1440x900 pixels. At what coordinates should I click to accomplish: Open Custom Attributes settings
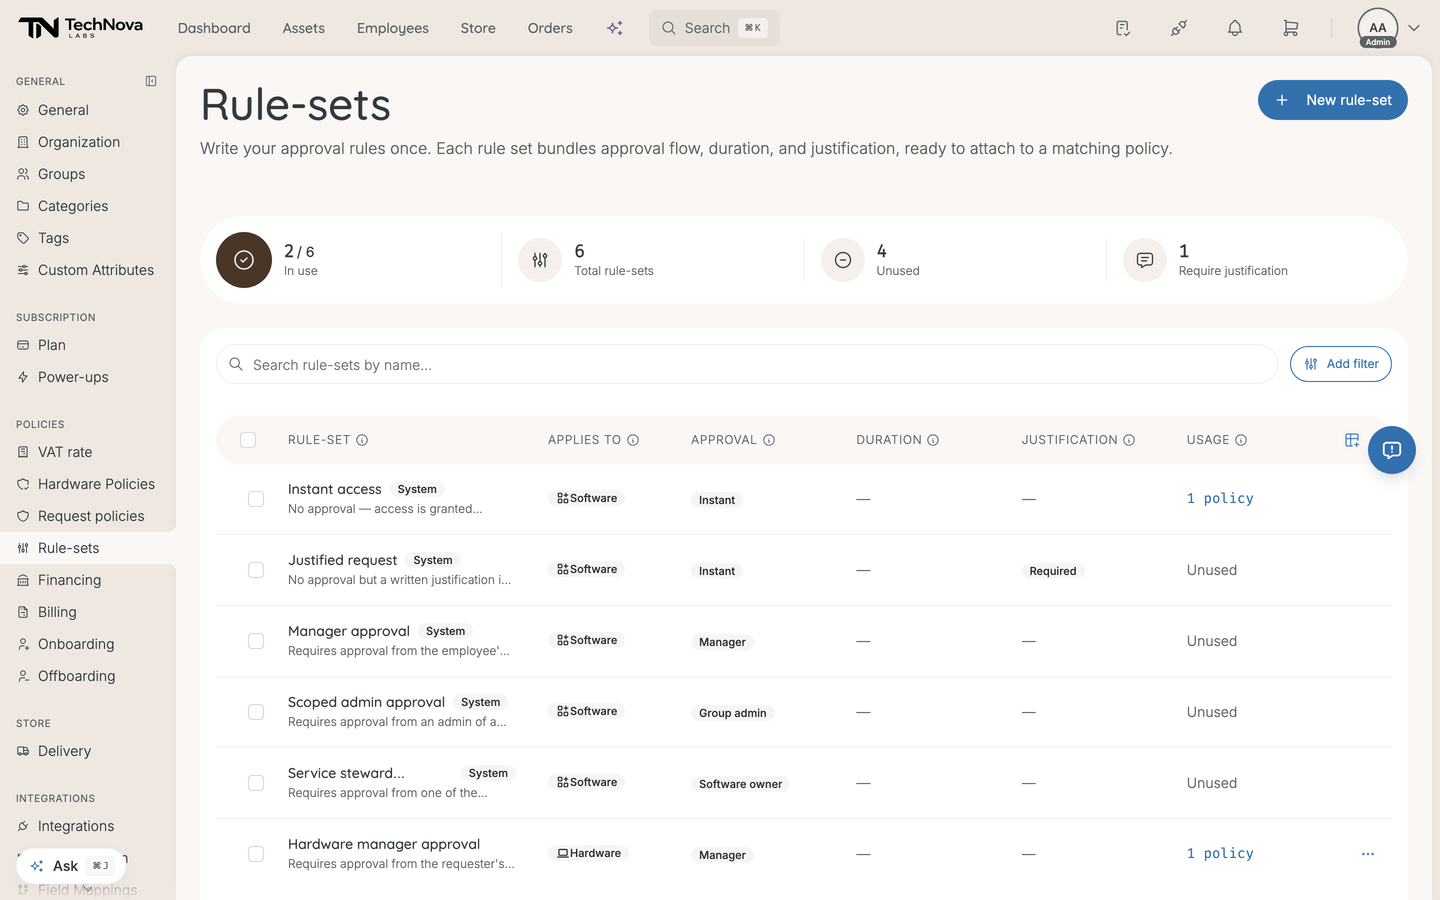coord(88,270)
